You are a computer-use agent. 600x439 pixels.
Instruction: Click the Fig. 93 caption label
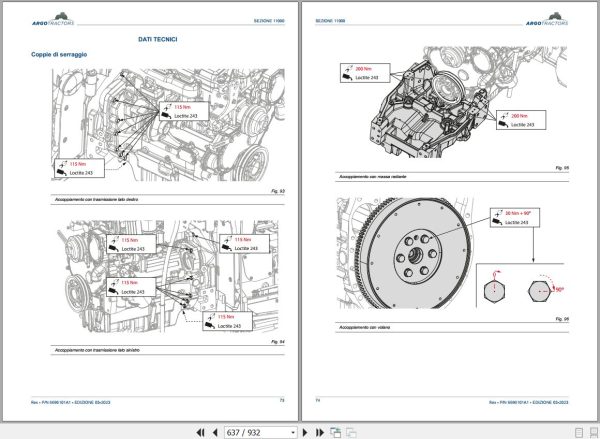tap(278, 191)
